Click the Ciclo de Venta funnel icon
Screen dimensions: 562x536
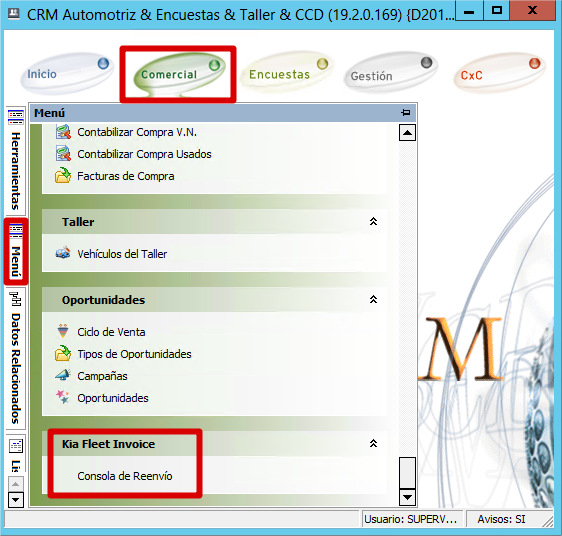[x=63, y=331]
